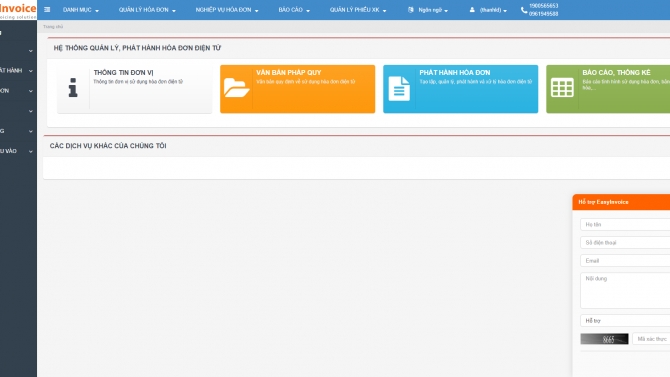Click the Trang chủ breadcrumb
Viewport: 670px width, 377px height.
(53, 27)
